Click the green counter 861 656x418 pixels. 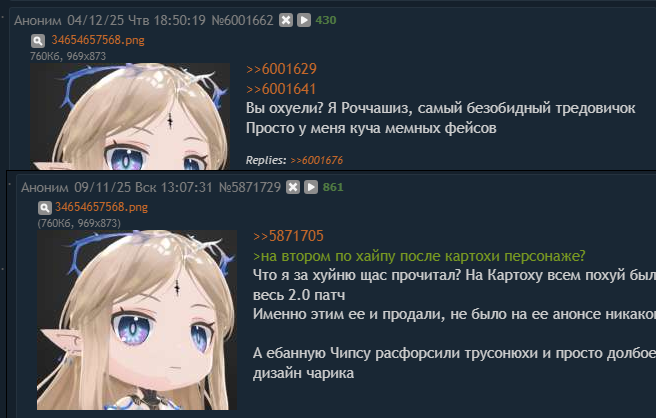[333, 187]
